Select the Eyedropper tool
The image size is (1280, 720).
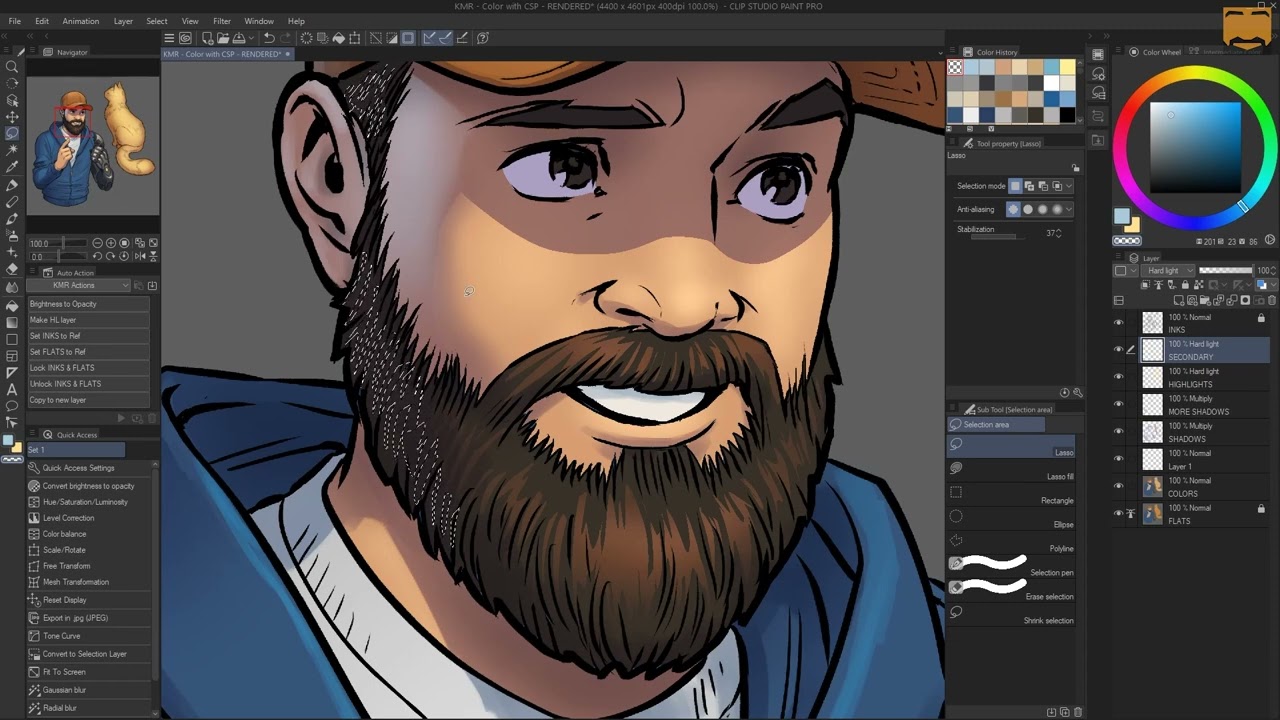pos(12,167)
